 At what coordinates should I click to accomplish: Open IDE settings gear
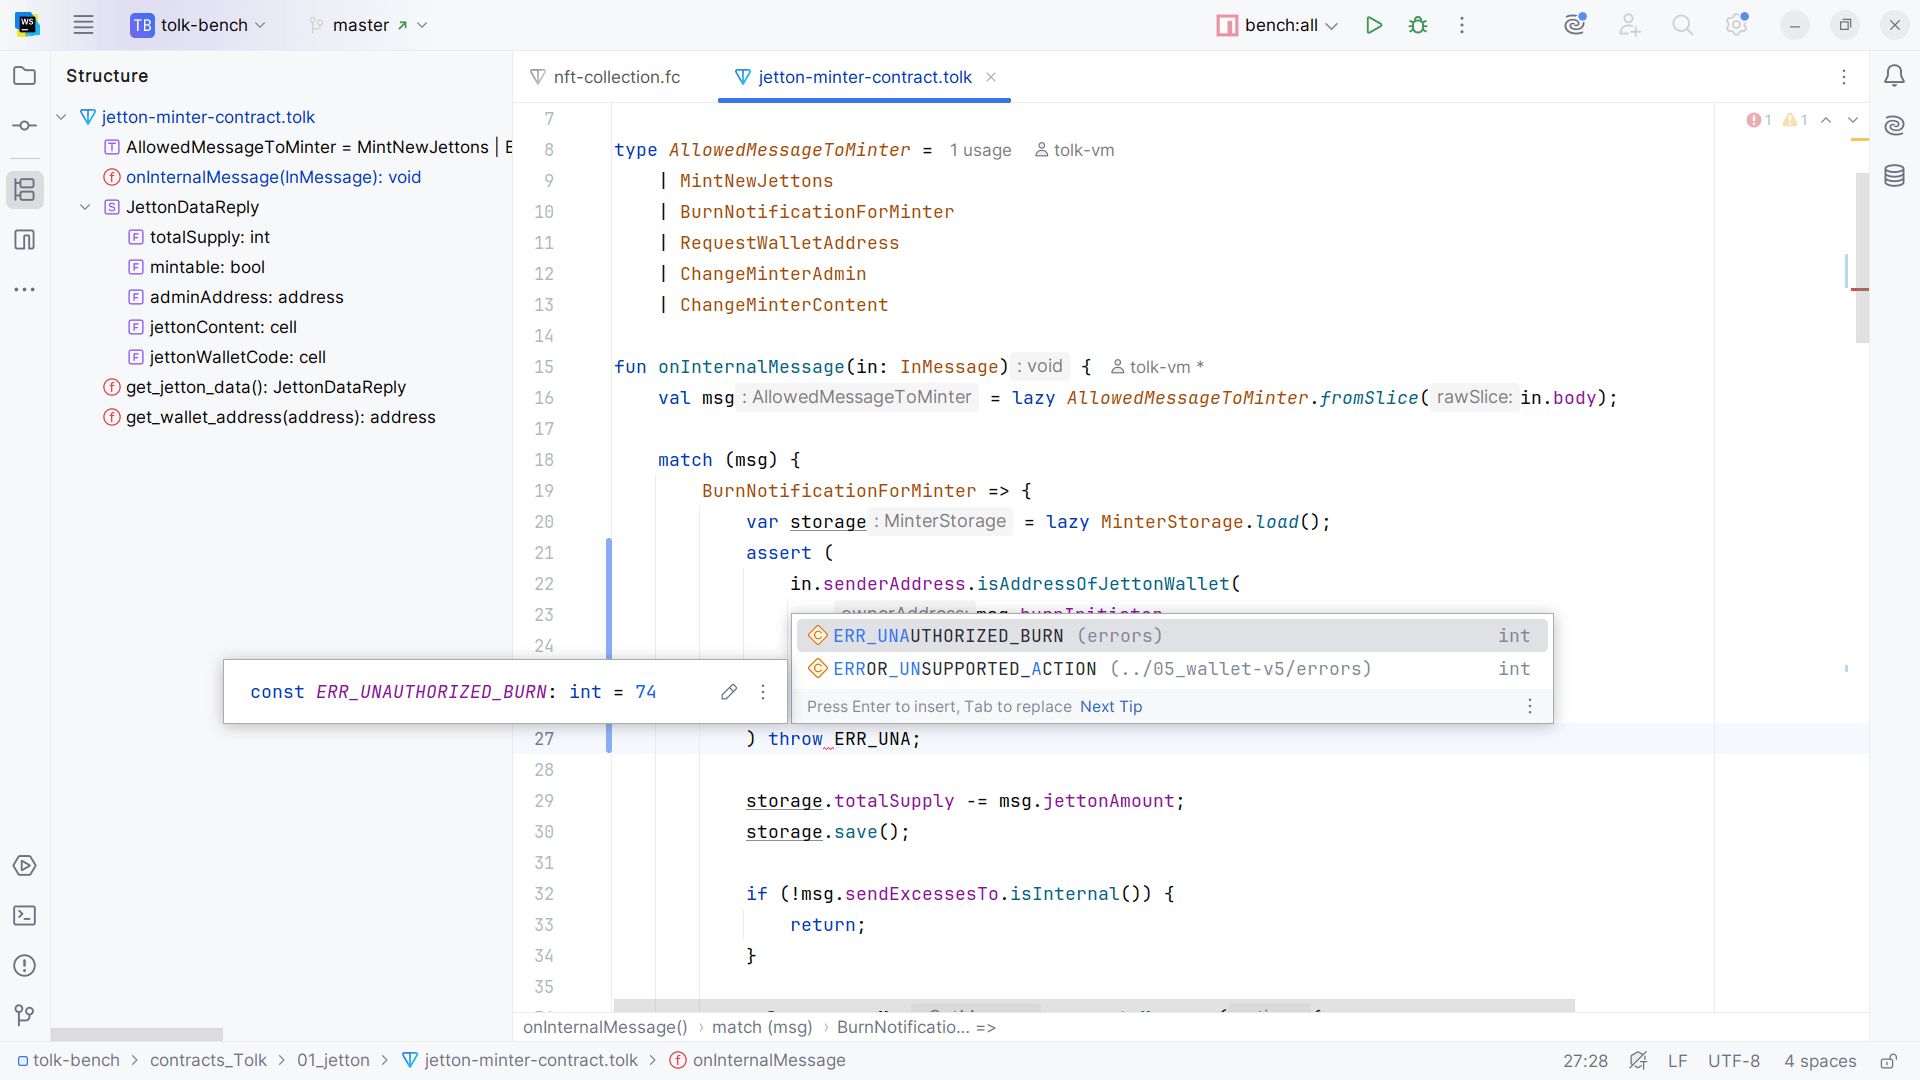coord(1737,25)
